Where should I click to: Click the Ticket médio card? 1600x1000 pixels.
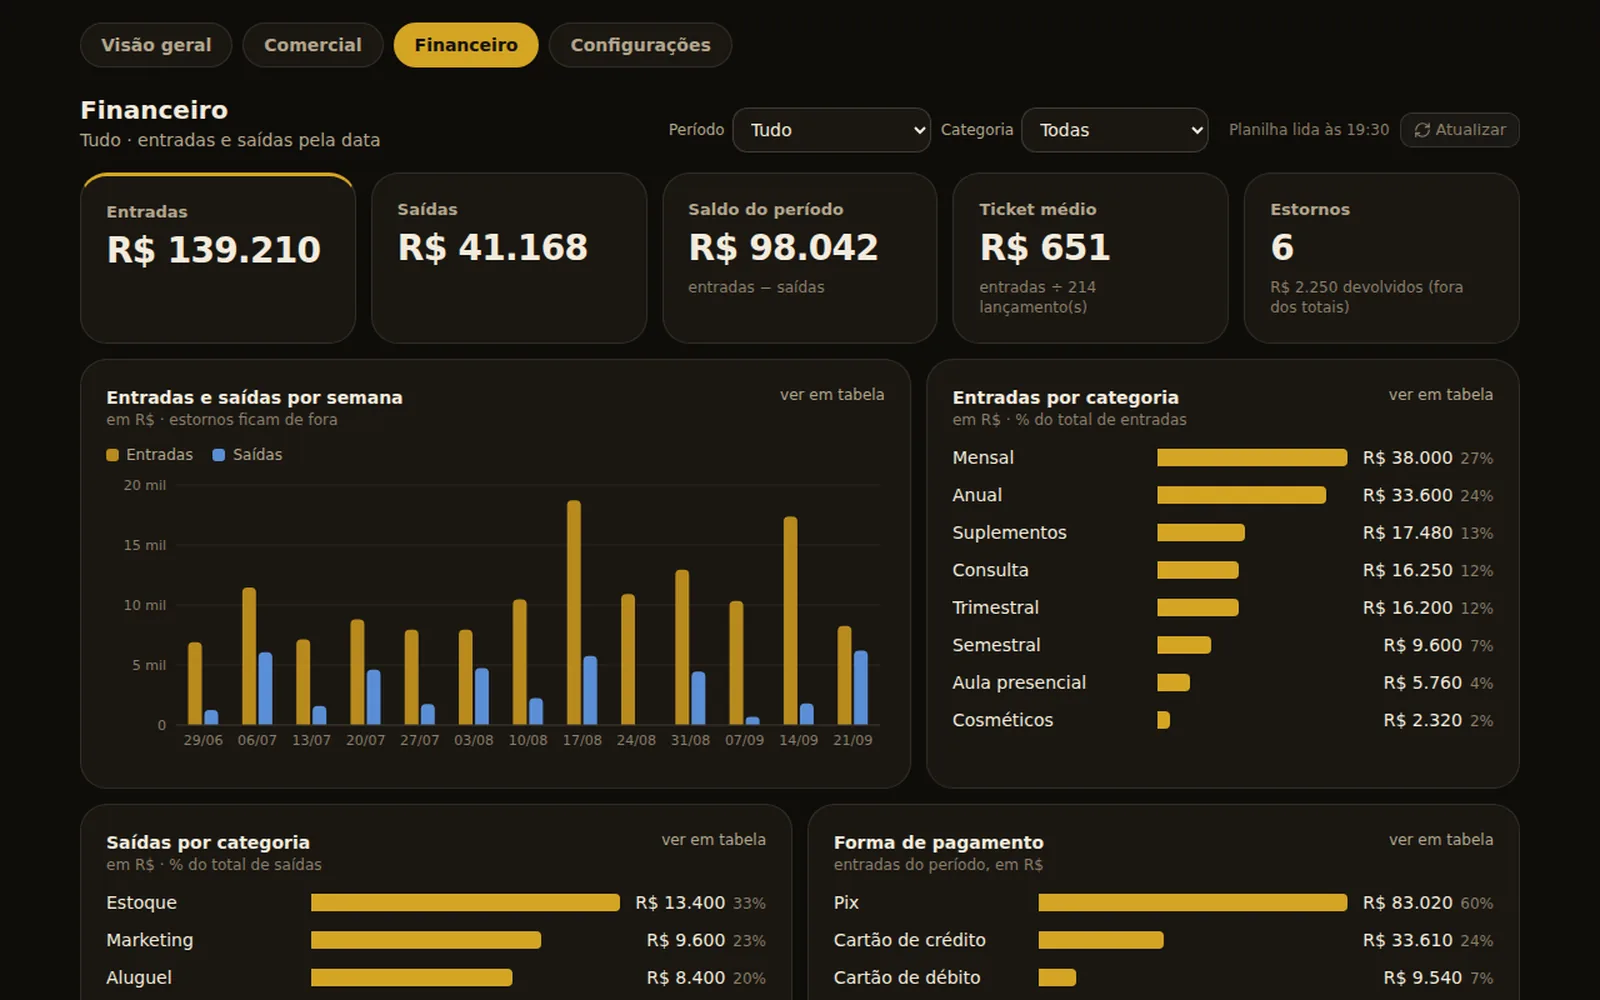(1090, 258)
